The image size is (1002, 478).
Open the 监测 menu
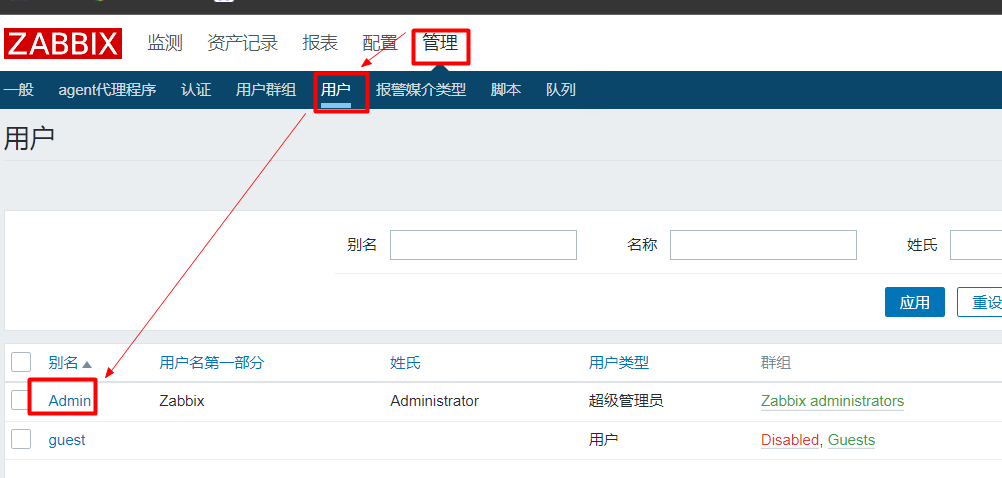(x=165, y=43)
